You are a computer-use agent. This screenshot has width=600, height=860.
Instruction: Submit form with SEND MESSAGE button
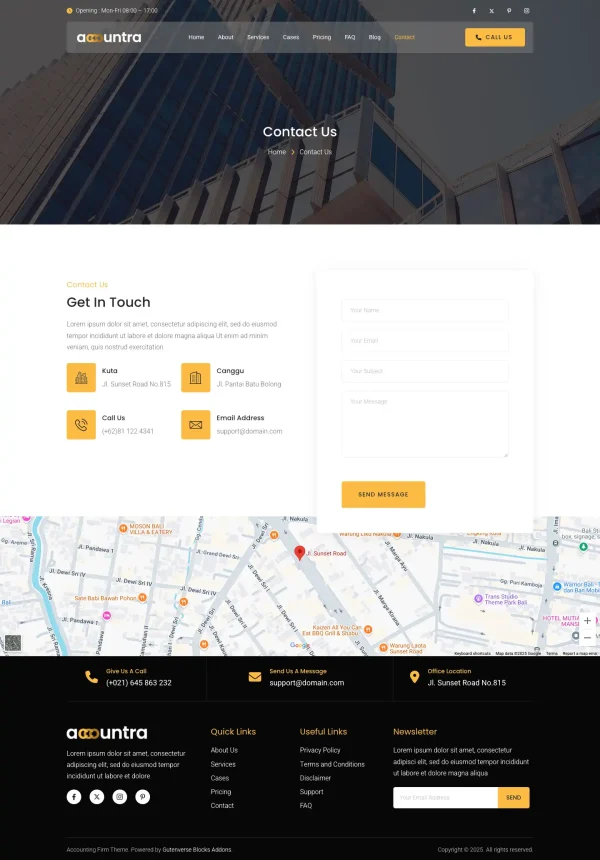coord(383,494)
